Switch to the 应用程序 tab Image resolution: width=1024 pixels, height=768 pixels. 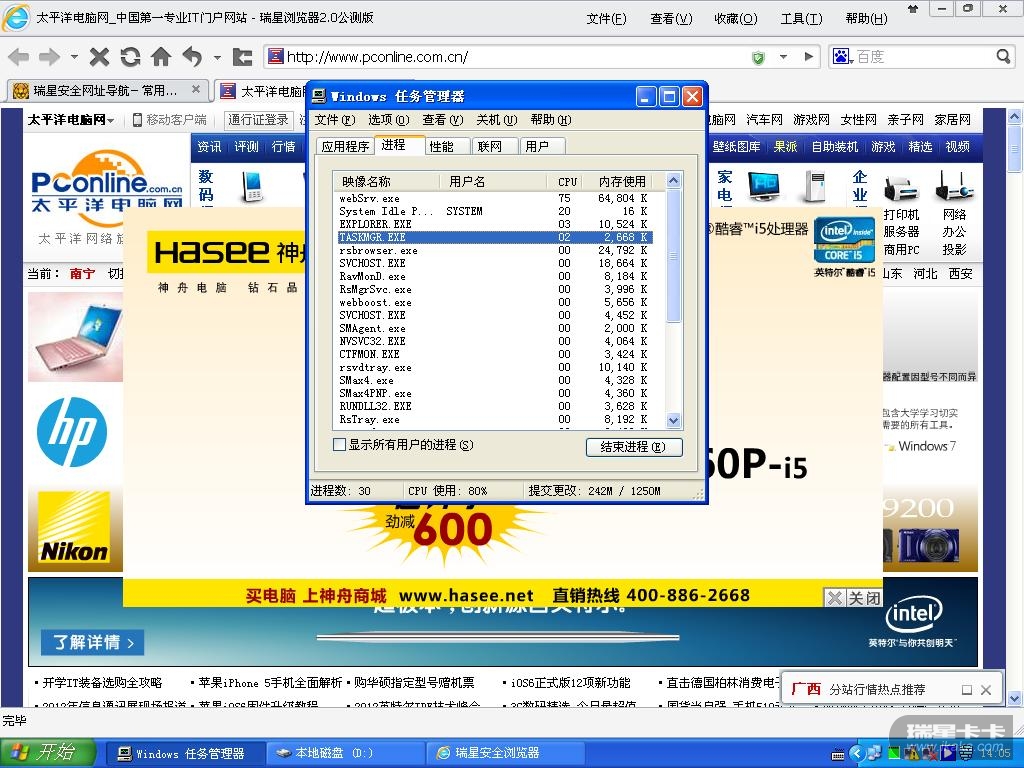(x=345, y=146)
